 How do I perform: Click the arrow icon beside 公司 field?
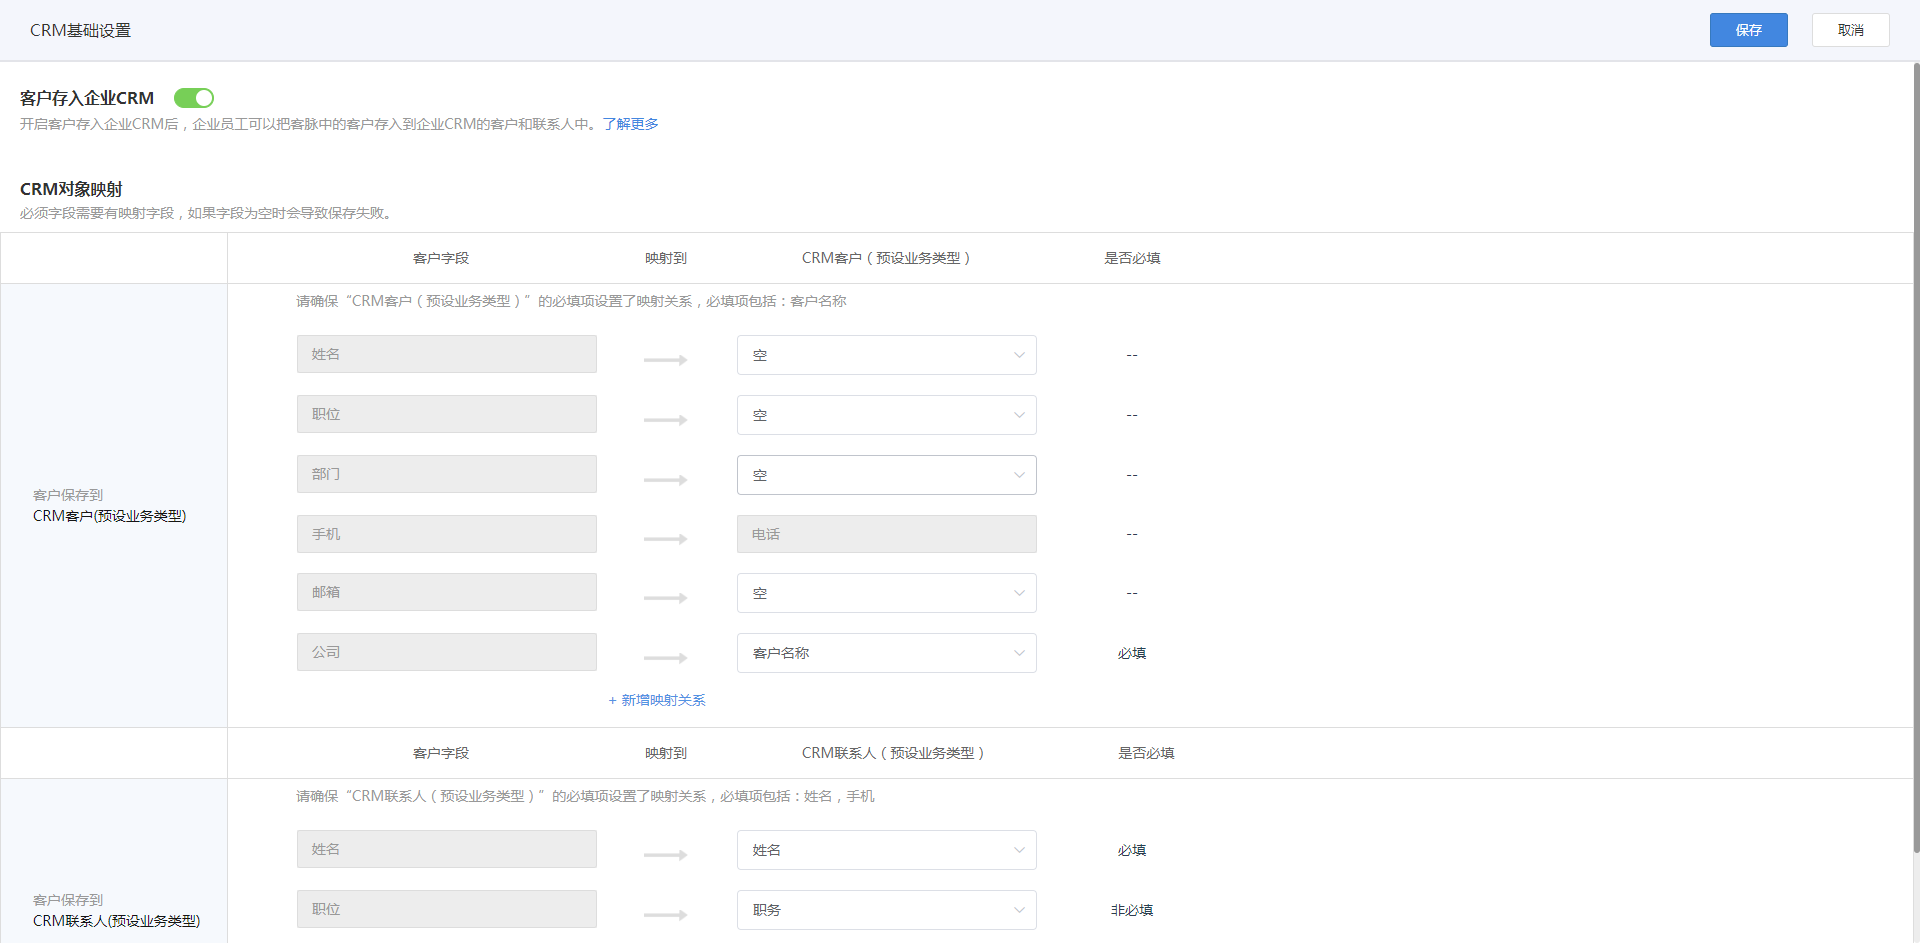pos(665,657)
